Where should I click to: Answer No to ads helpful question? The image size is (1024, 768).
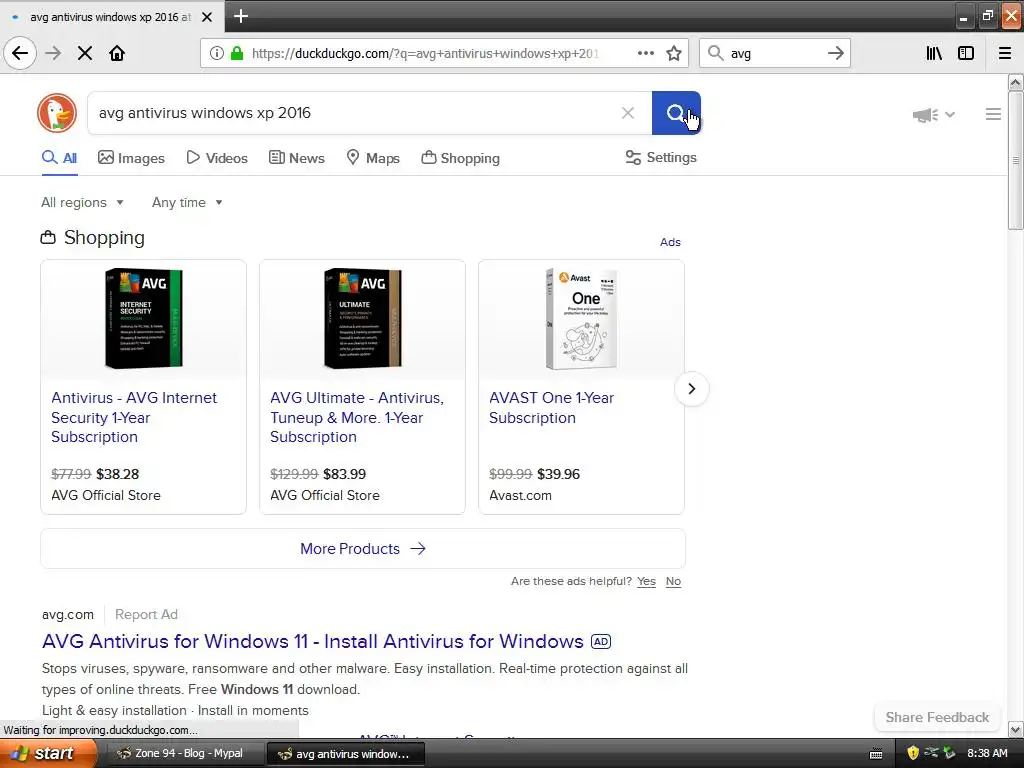(x=673, y=581)
